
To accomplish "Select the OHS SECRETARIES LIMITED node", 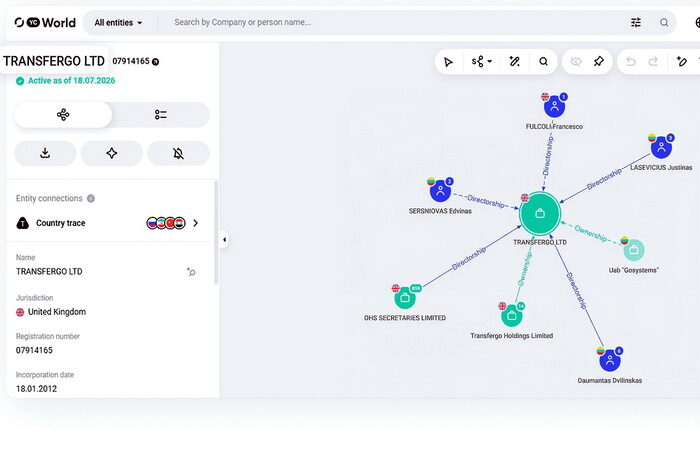I will [405, 298].
